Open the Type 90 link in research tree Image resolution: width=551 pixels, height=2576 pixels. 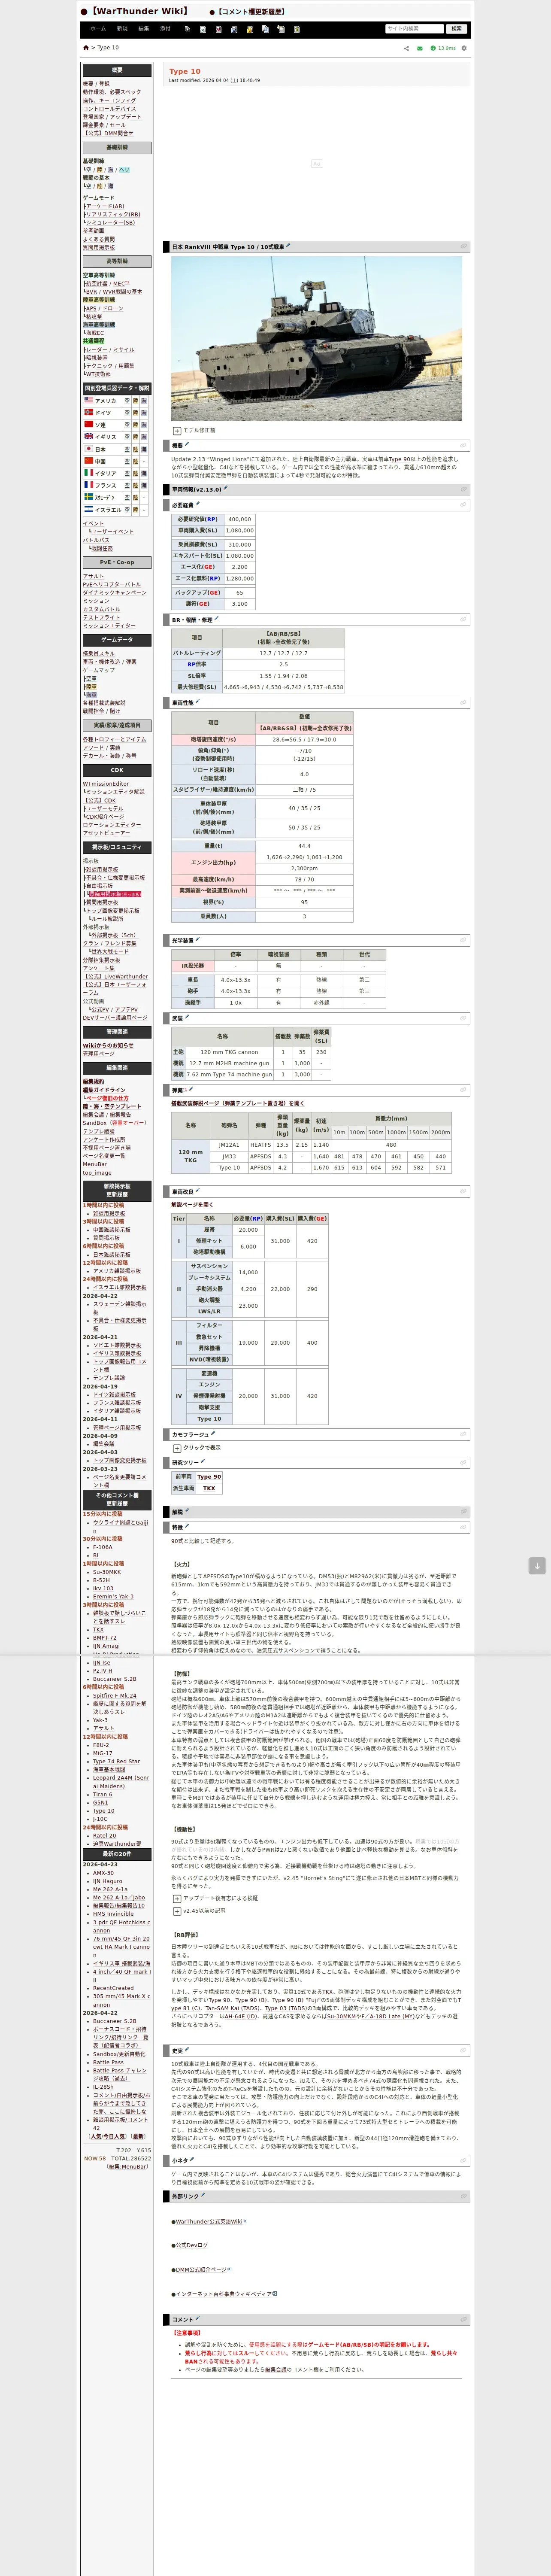click(209, 1476)
